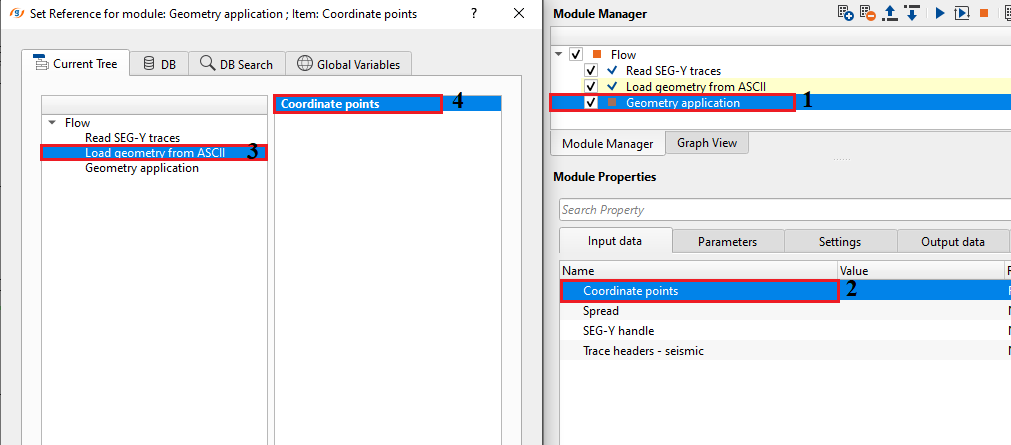Stop execution with the orange square

pos(984,14)
